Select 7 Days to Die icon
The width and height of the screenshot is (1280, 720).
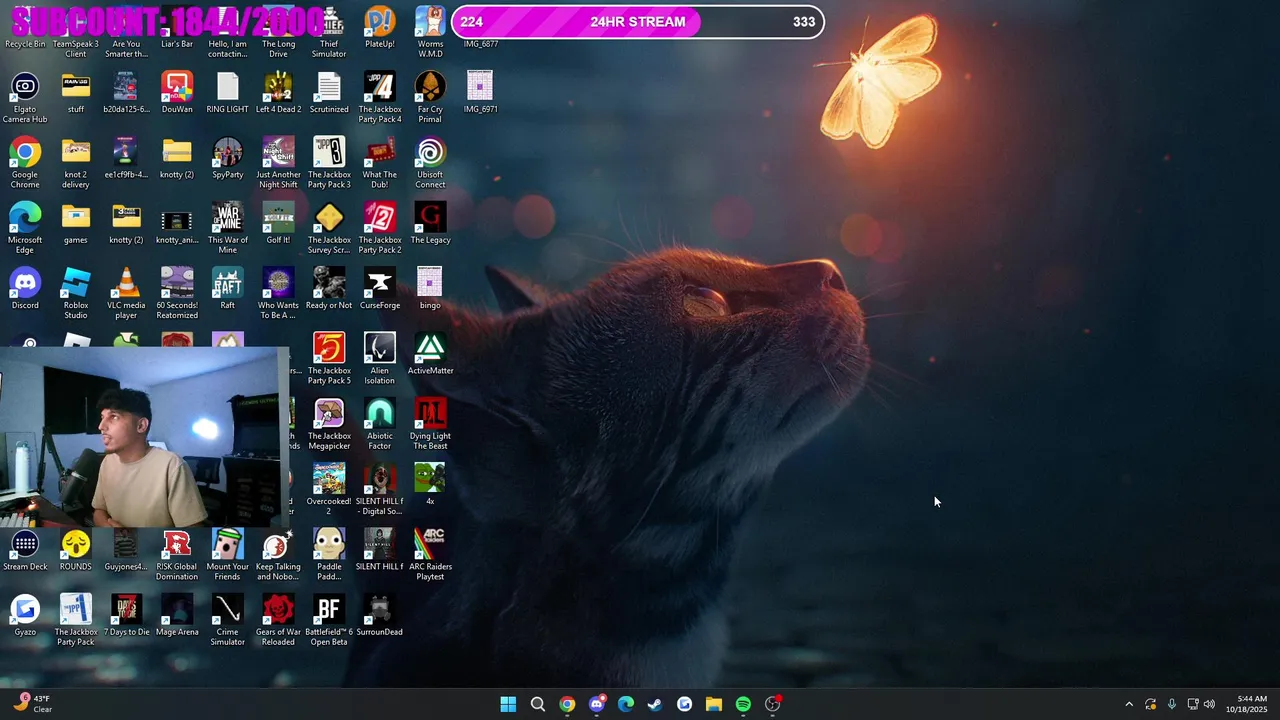tap(126, 614)
